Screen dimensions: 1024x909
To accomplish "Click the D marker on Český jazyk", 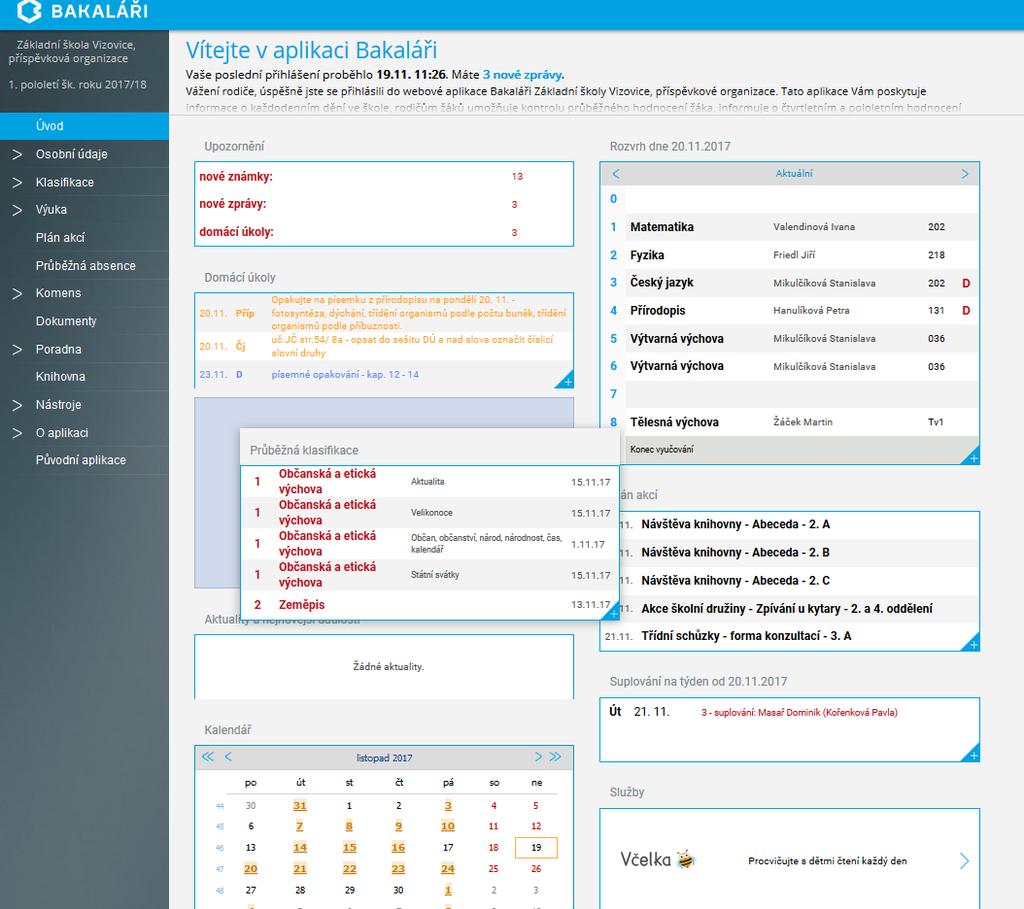I will click(x=966, y=283).
